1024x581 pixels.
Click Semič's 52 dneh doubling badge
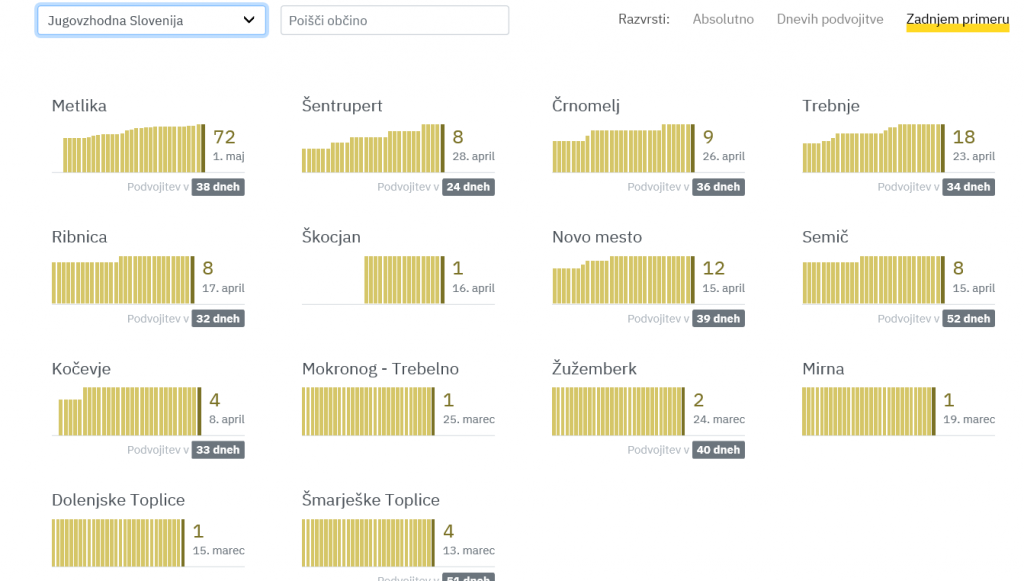point(968,319)
